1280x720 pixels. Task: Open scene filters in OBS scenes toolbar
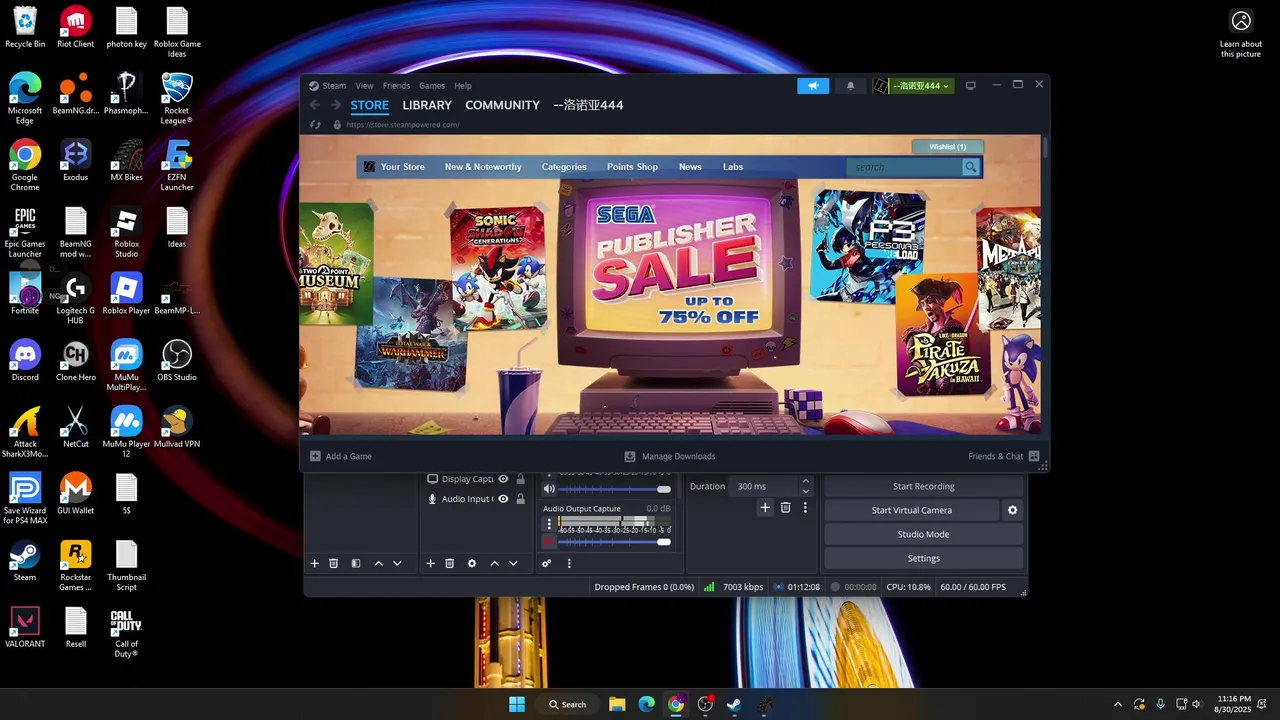click(356, 564)
